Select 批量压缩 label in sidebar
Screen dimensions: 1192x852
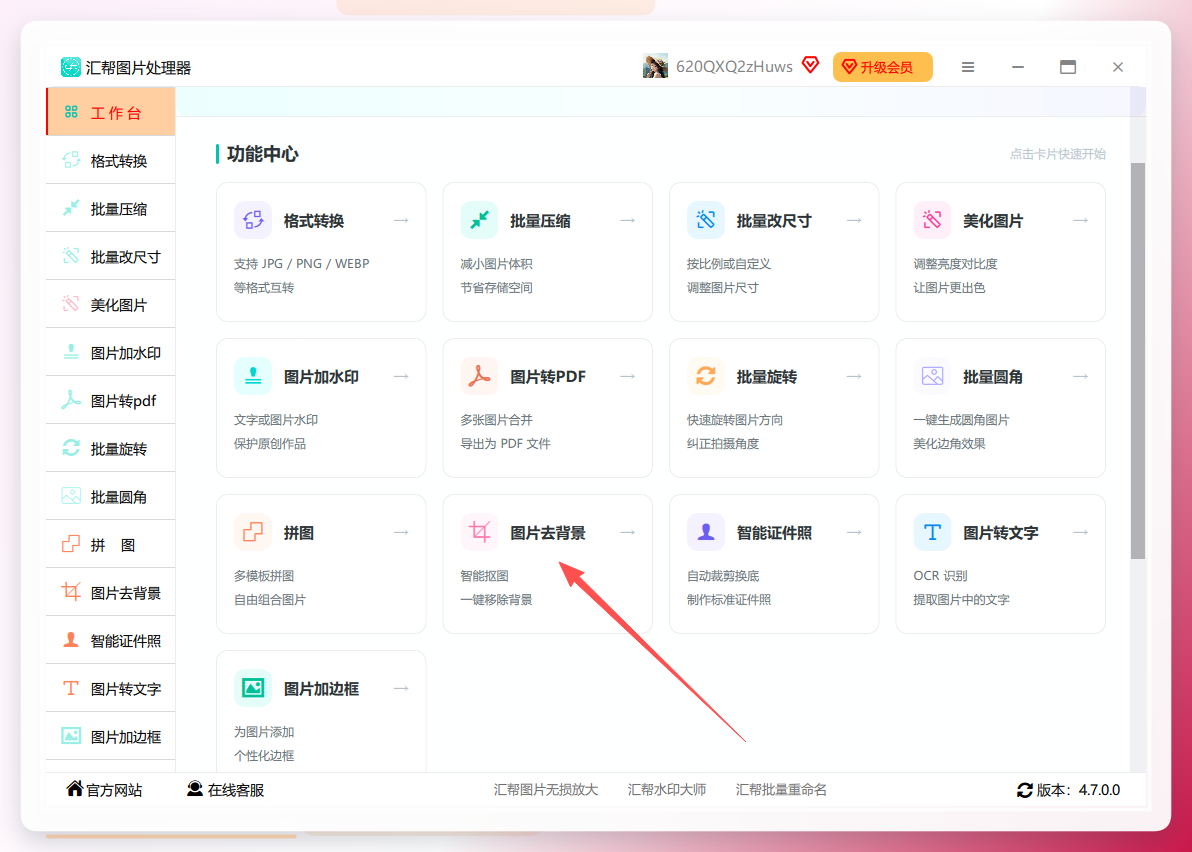[x=119, y=209]
